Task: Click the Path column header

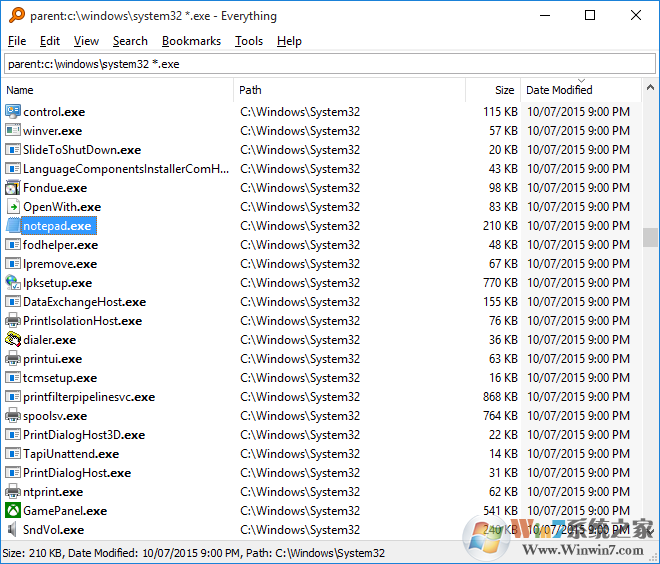Action: pos(350,90)
